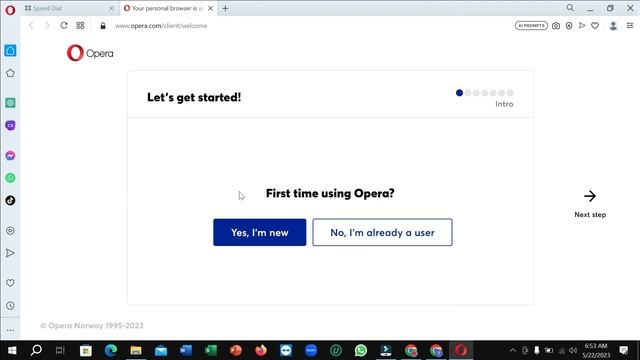This screenshot has width=640, height=360.
Task: Open AI Prompts button
Action: pyautogui.click(x=531, y=26)
